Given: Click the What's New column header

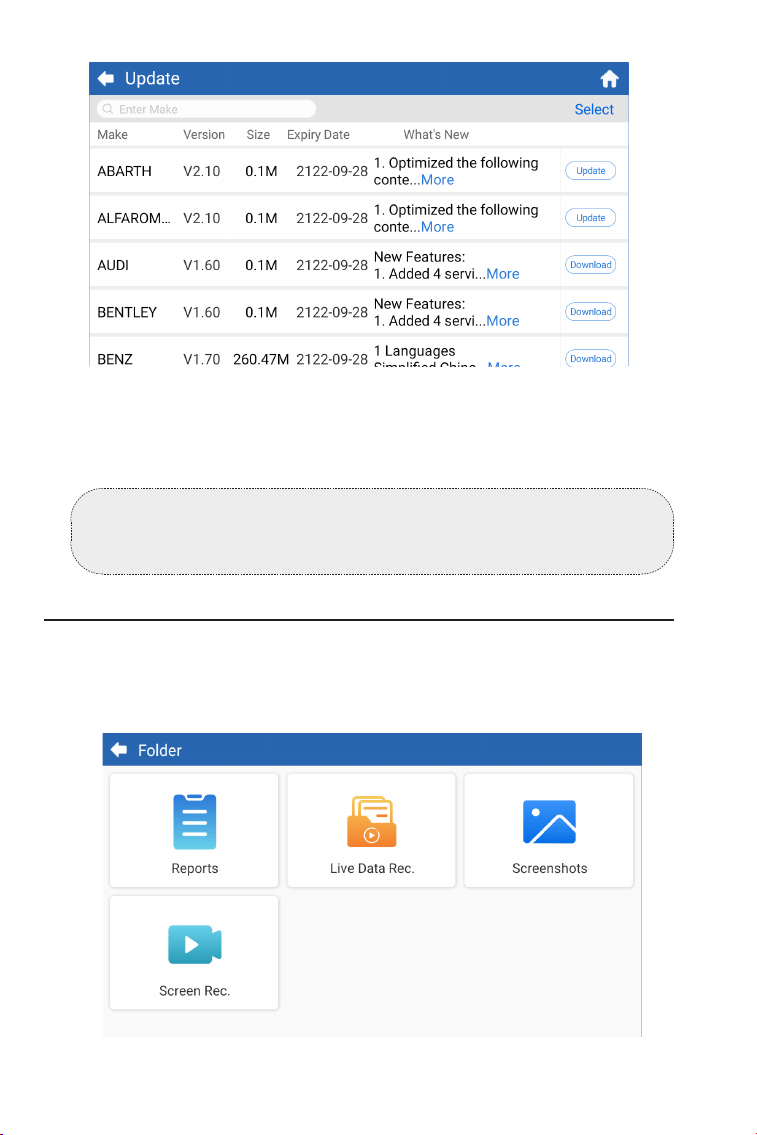Looking at the screenshot, I should point(436,135).
